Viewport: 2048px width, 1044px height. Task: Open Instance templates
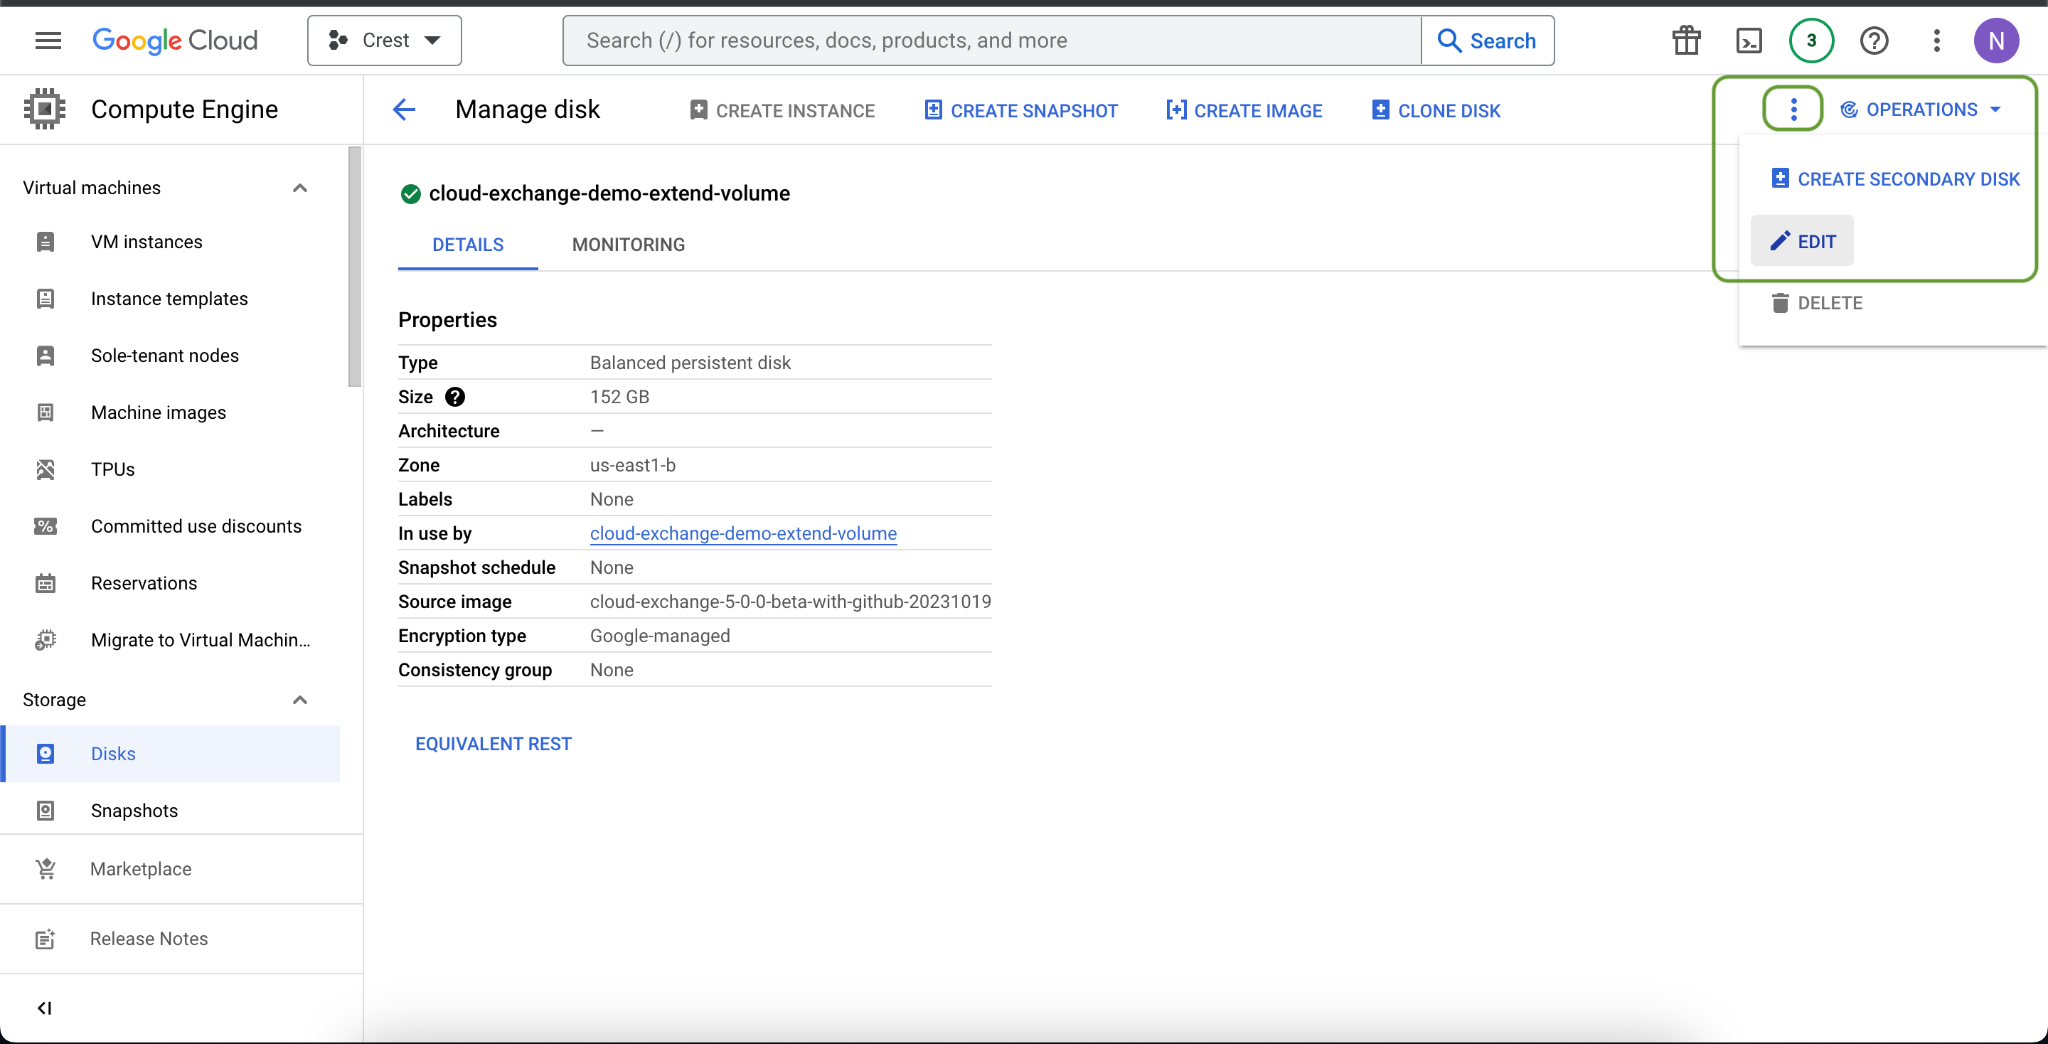pos(169,299)
